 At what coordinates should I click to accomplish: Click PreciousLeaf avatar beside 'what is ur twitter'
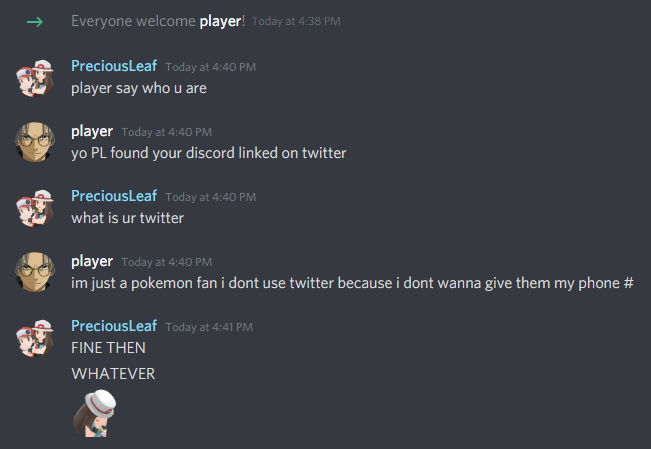35,208
